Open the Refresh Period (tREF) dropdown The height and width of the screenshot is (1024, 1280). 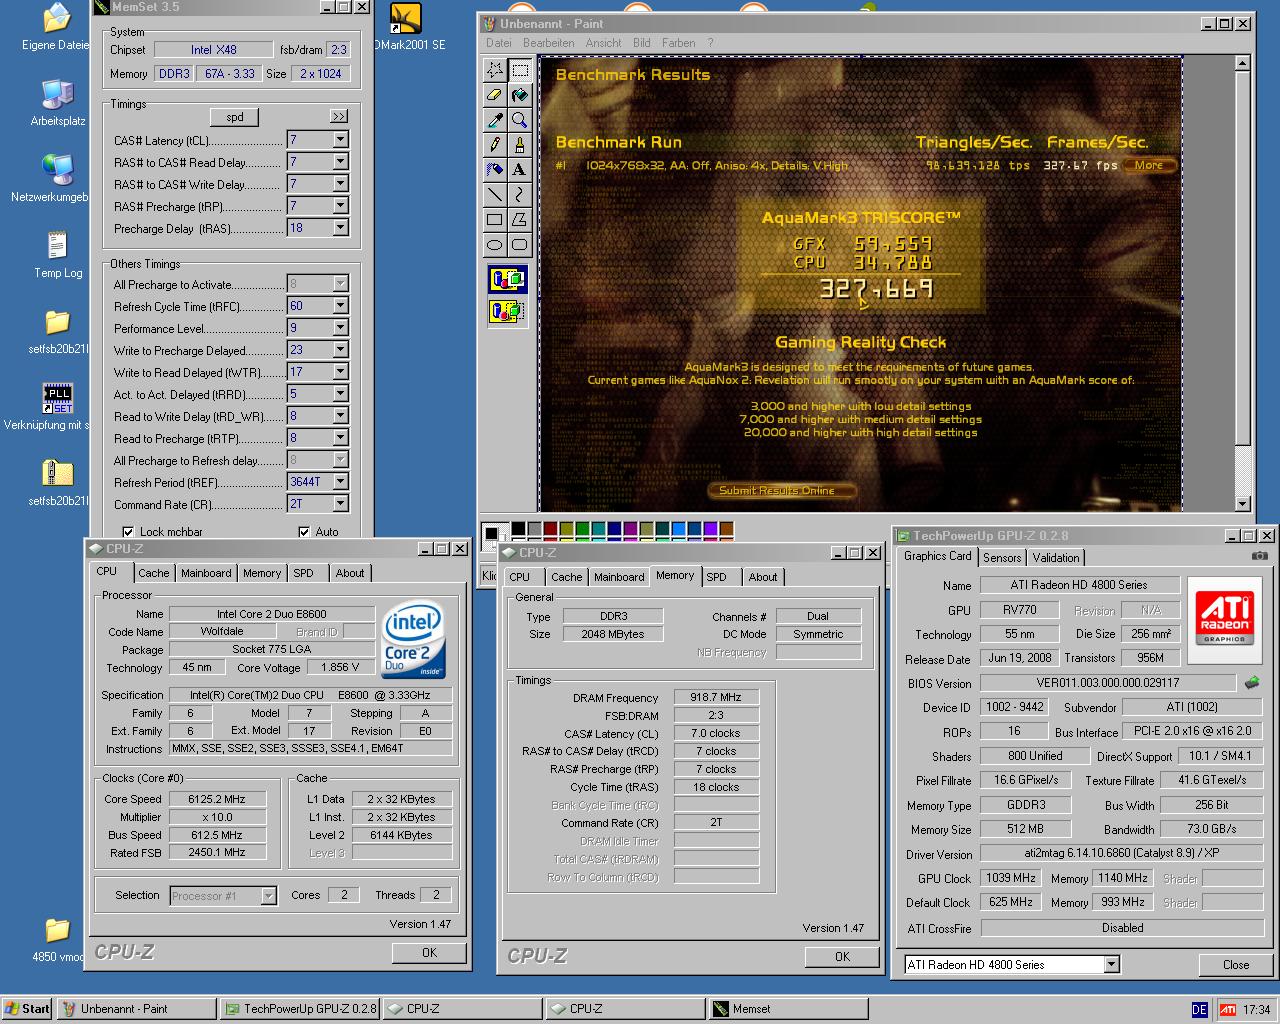click(340, 482)
